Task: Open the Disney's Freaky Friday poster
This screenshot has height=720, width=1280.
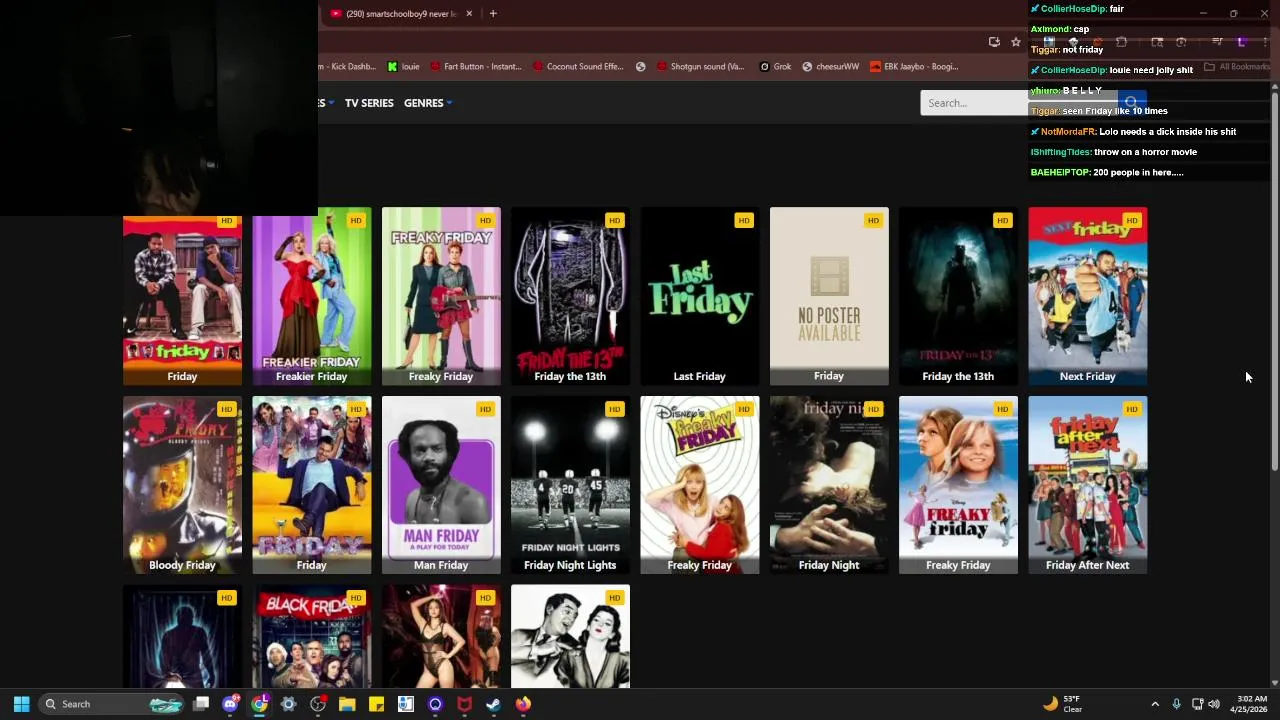Action: [x=699, y=485]
